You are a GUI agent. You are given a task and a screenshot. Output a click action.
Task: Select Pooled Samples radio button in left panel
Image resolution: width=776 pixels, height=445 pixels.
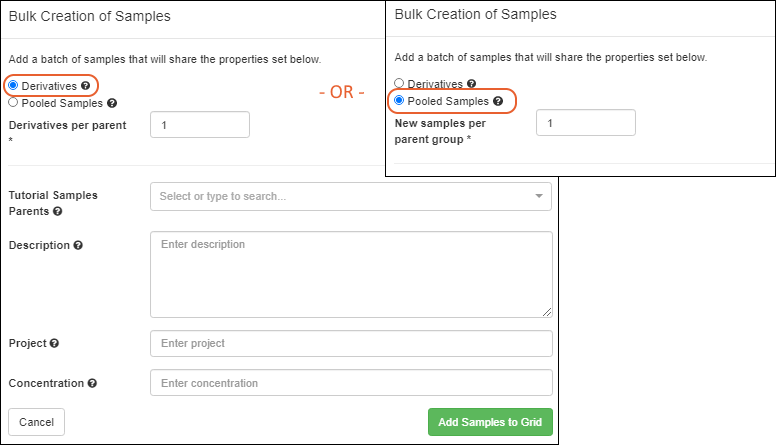coord(13,103)
